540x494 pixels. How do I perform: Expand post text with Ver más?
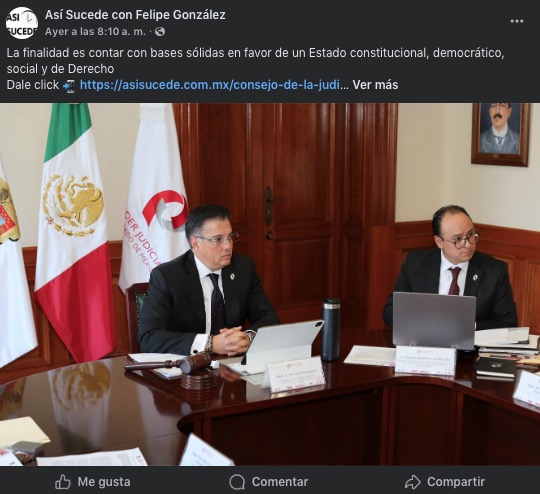pos(375,85)
